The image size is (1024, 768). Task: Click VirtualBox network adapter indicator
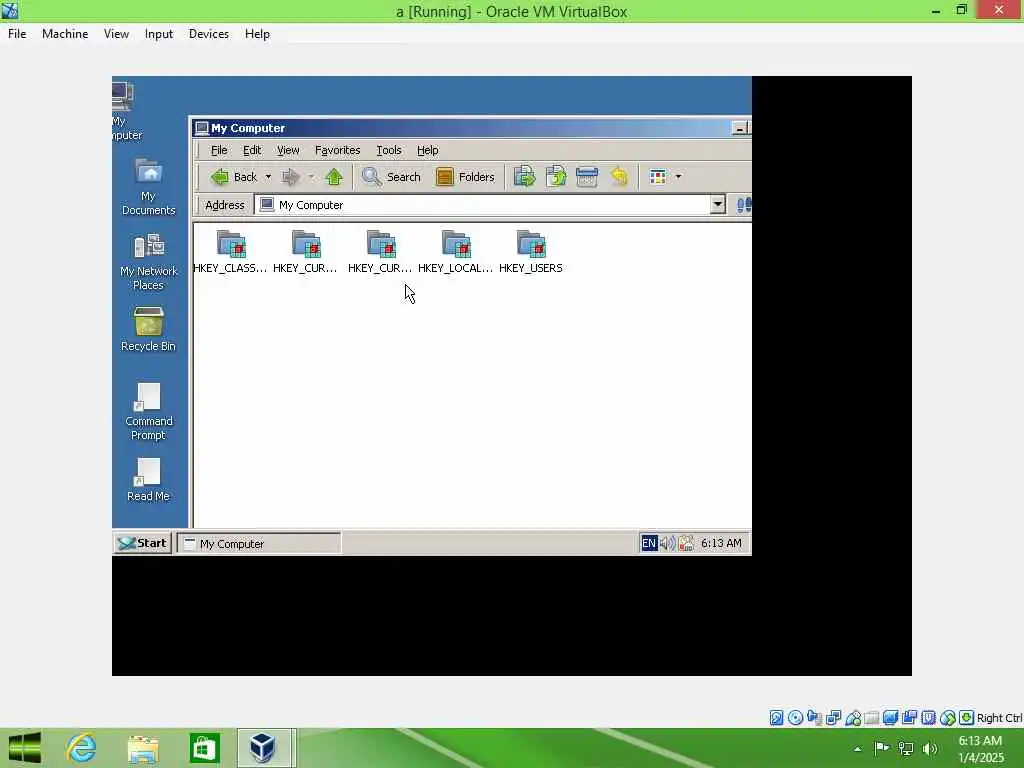pyautogui.click(x=833, y=718)
